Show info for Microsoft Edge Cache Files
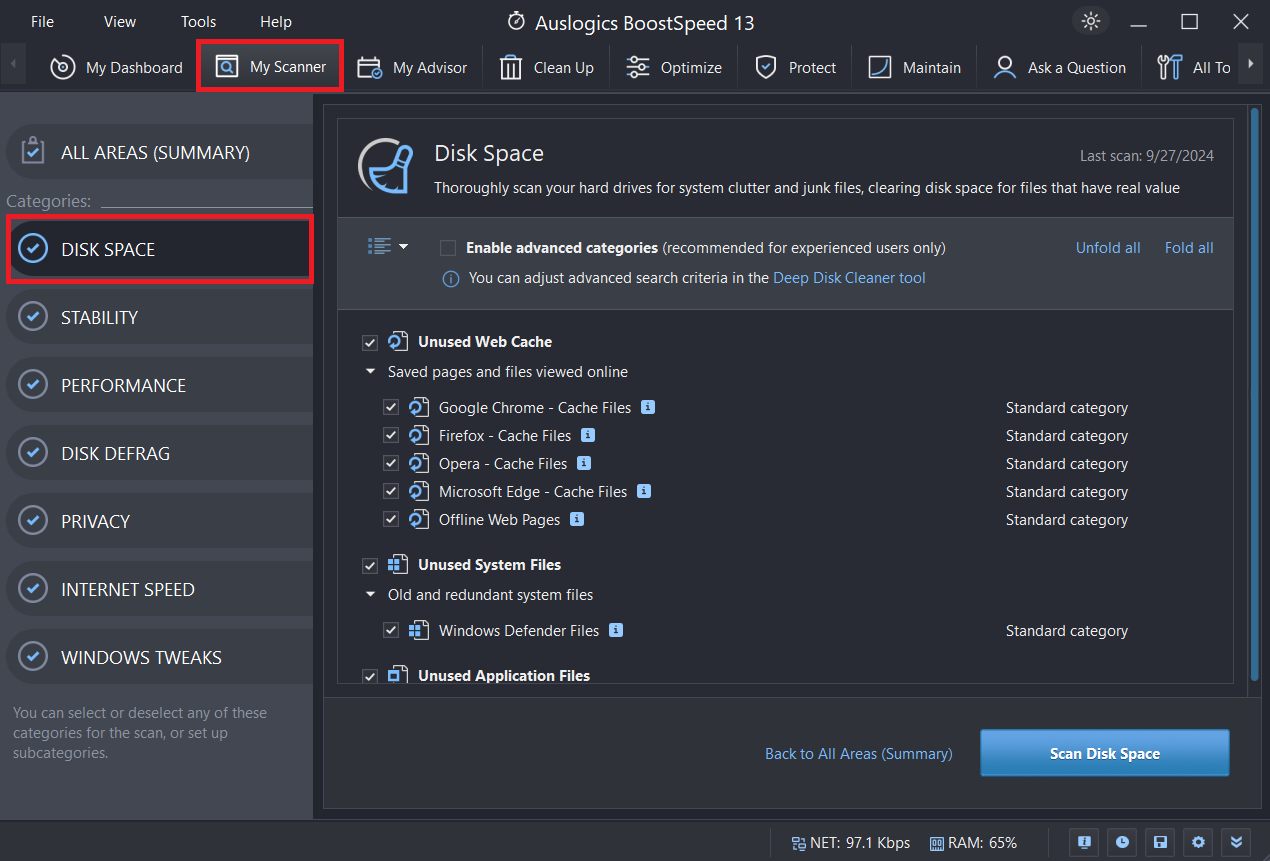The width and height of the screenshot is (1270, 861). coord(644,491)
